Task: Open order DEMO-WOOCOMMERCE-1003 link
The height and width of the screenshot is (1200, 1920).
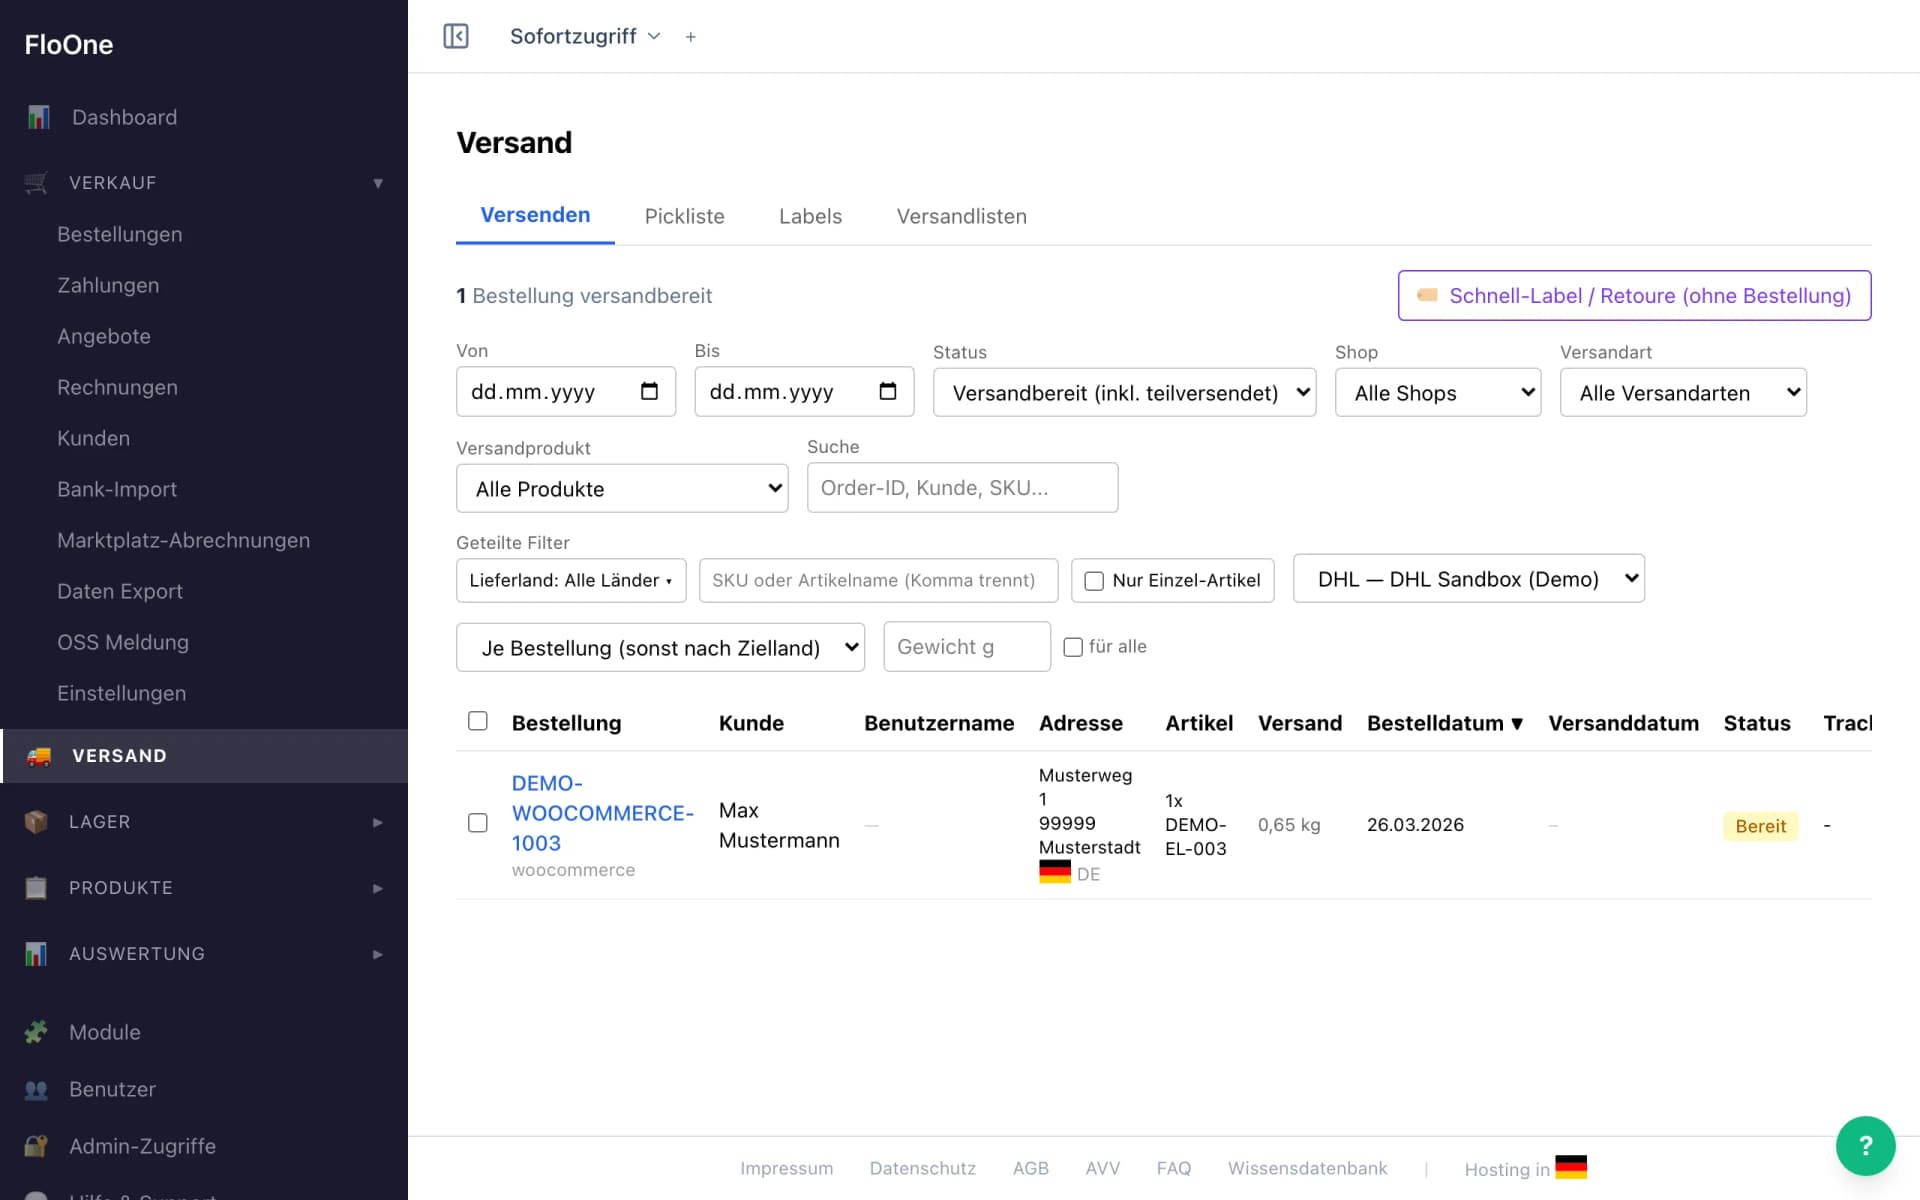Action: point(603,813)
